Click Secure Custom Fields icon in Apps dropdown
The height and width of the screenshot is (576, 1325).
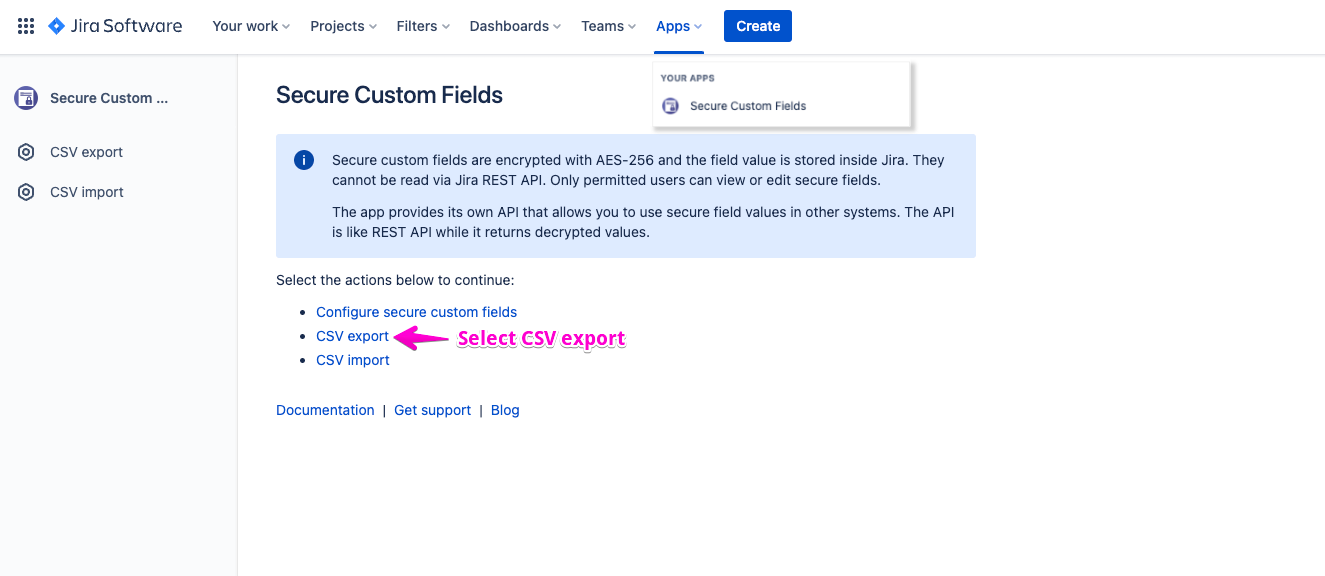tap(671, 106)
